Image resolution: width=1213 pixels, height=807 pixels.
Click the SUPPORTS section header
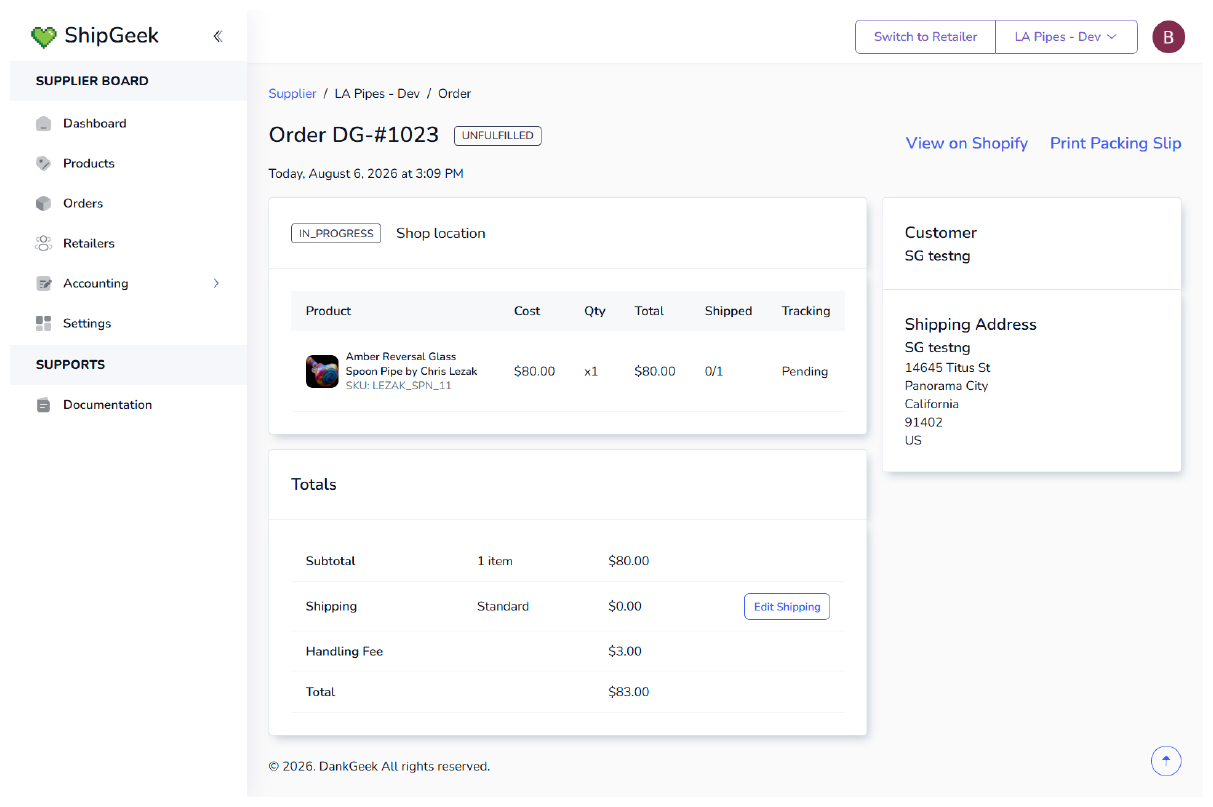[x=70, y=365]
